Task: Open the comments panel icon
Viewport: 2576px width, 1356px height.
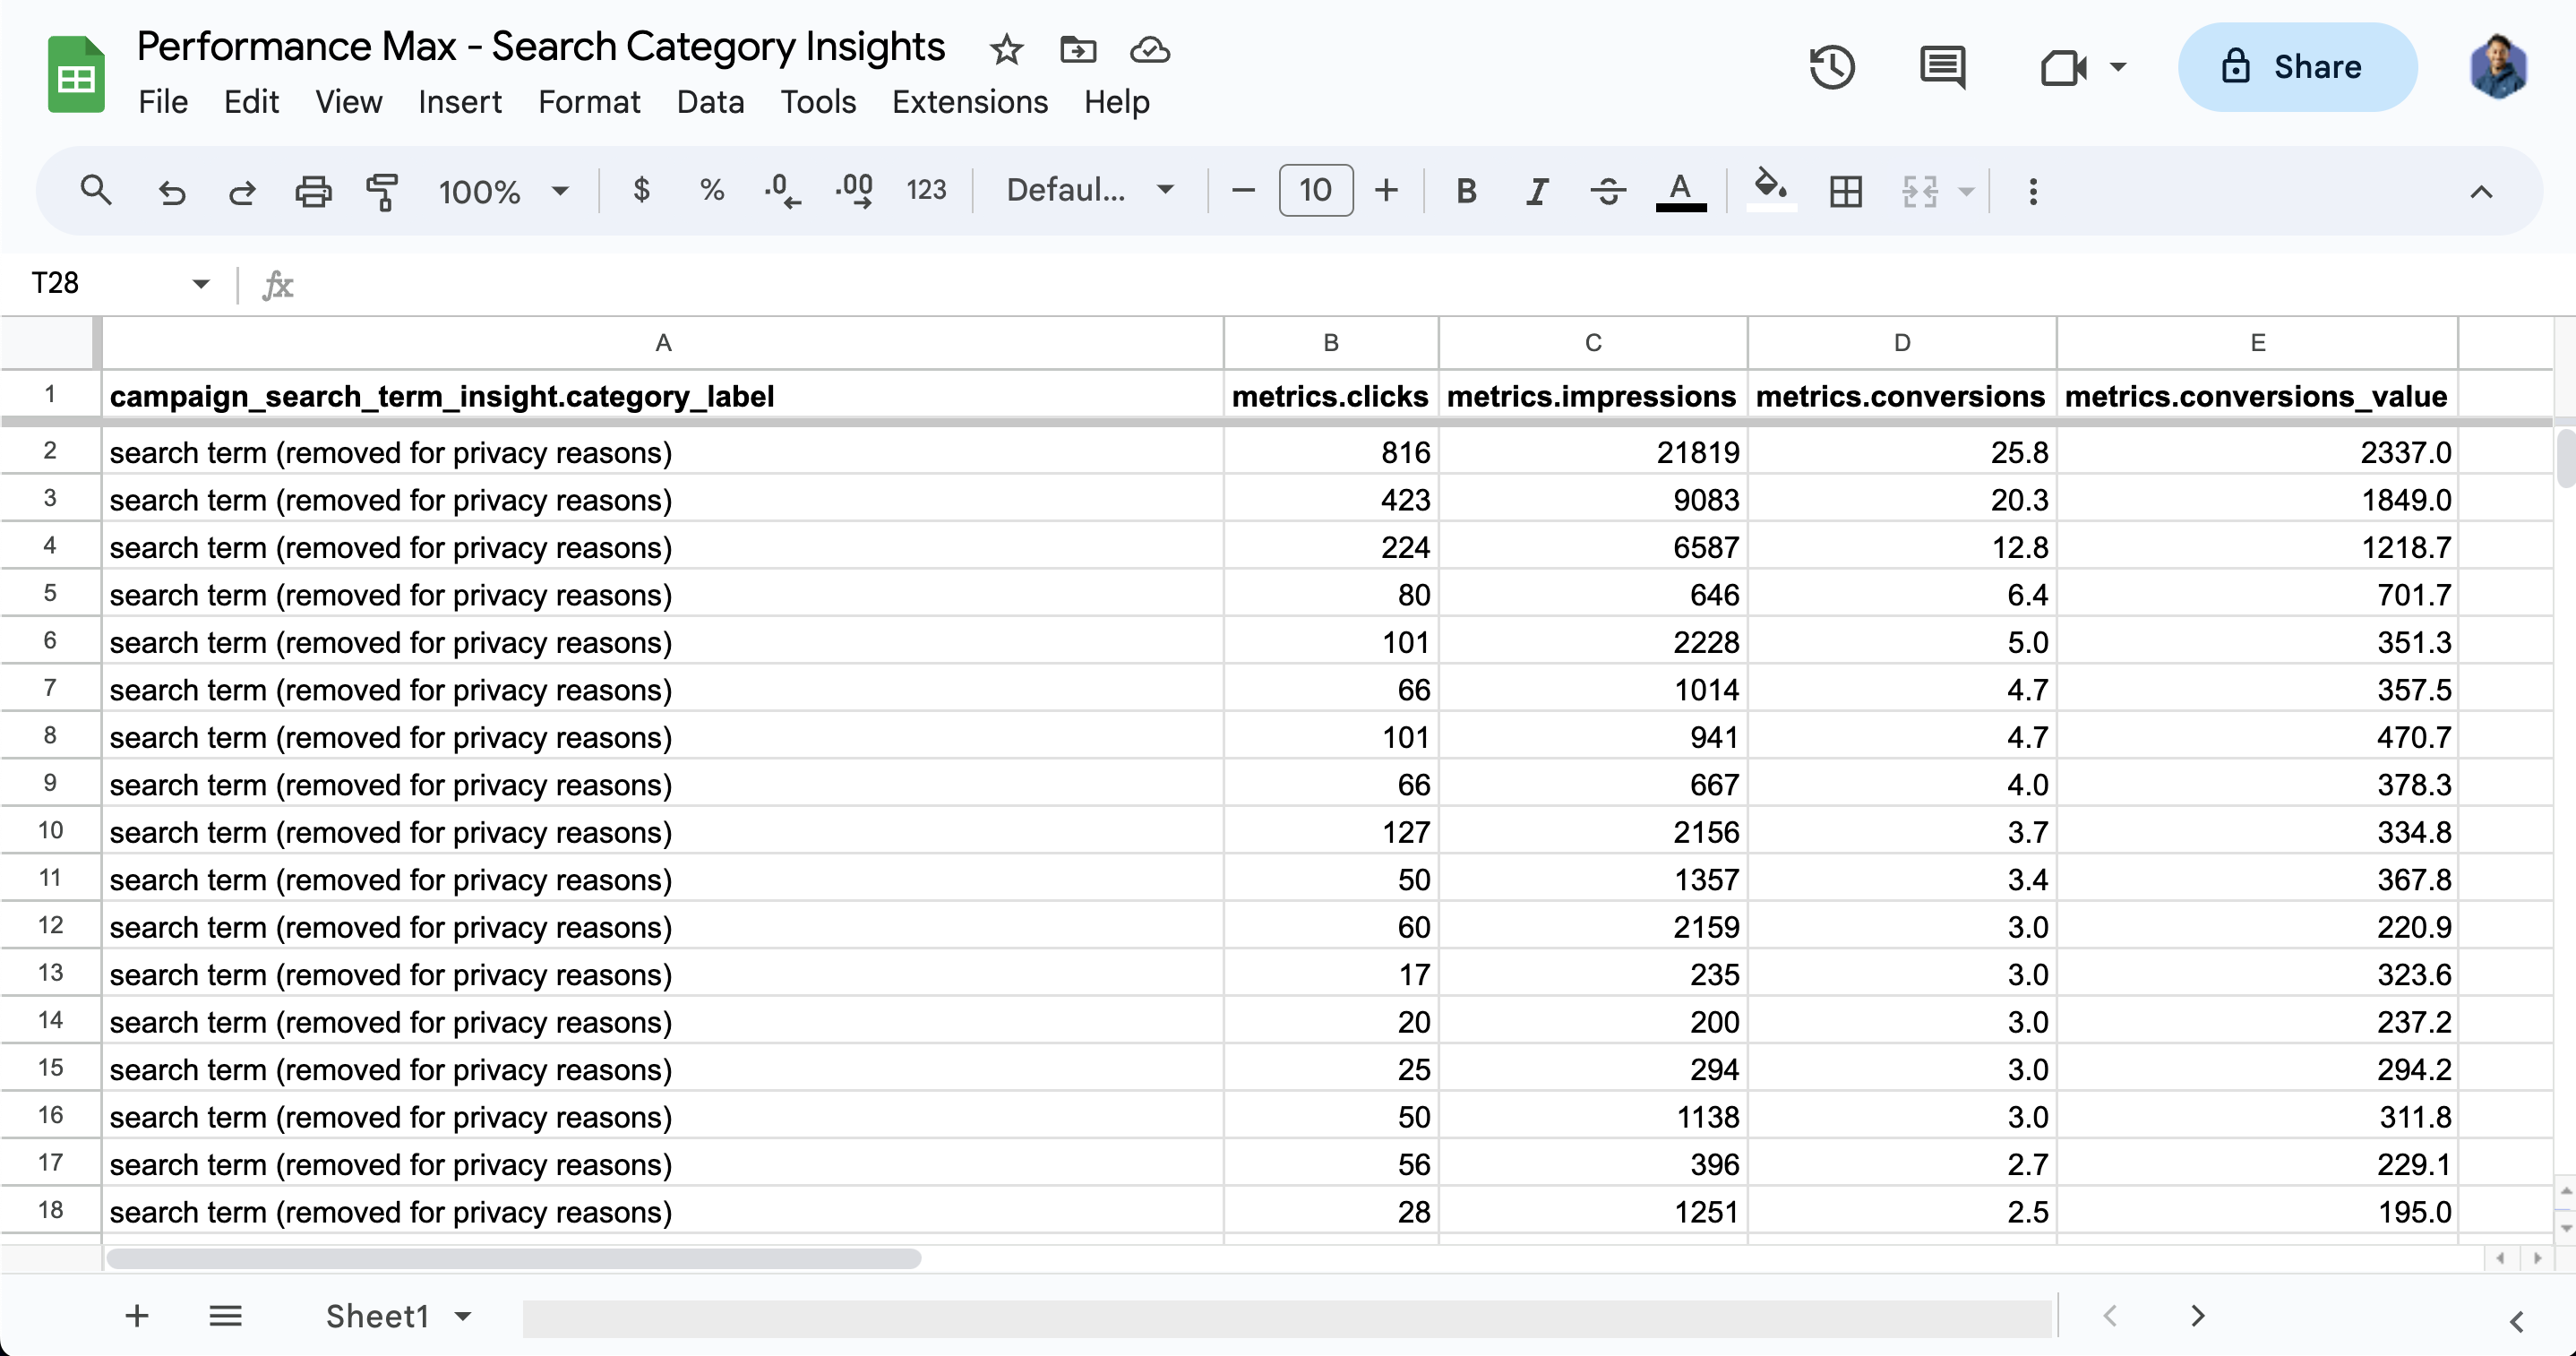Action: pyautogui.click(x=1942, y=67)
